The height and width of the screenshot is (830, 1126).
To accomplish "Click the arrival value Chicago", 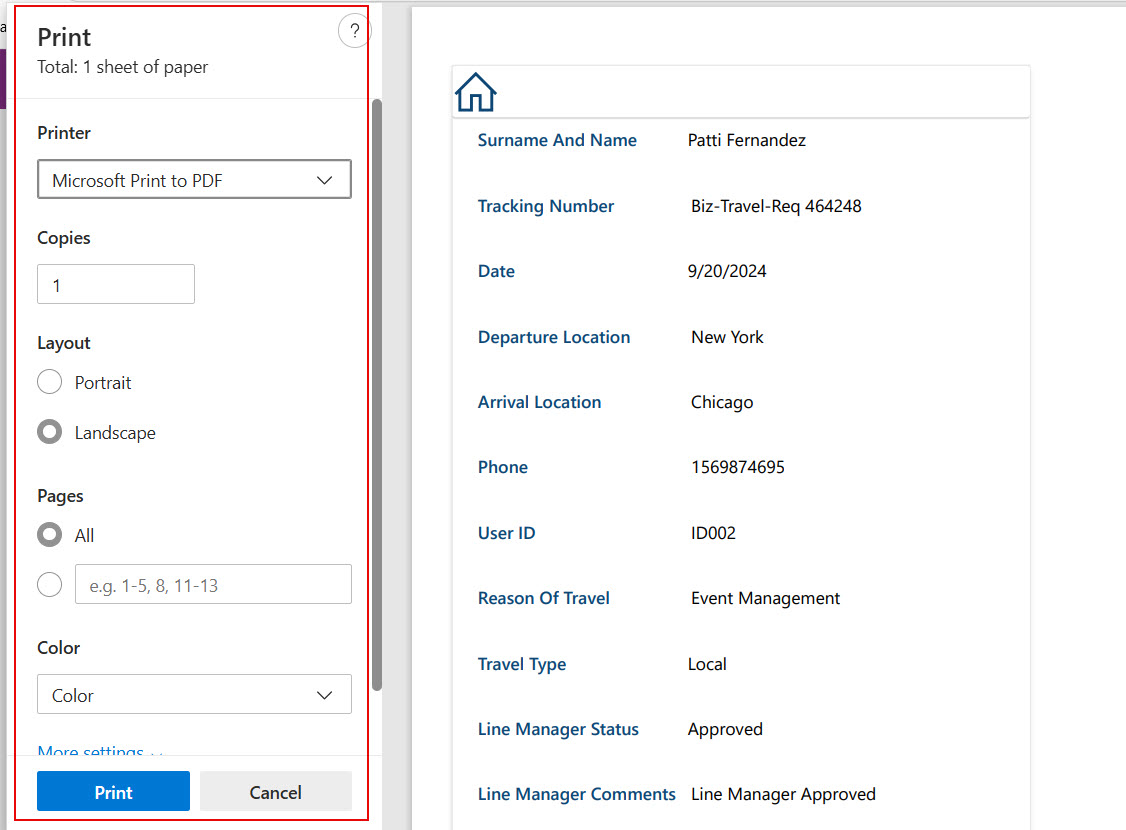I will click(x=722, y=402).
